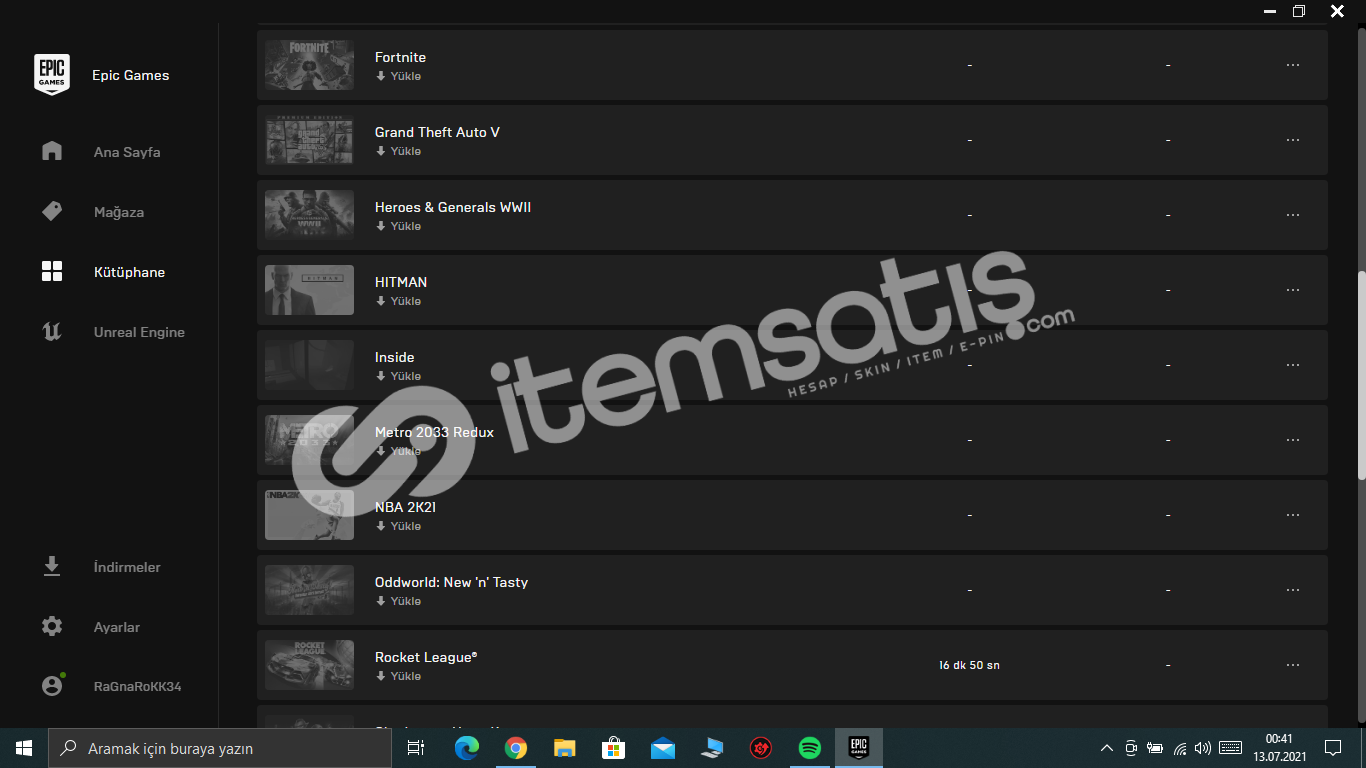The image size is (1366, 768).
Task: Click the Grand Theft Auto V title
Action: pos(437,132)
